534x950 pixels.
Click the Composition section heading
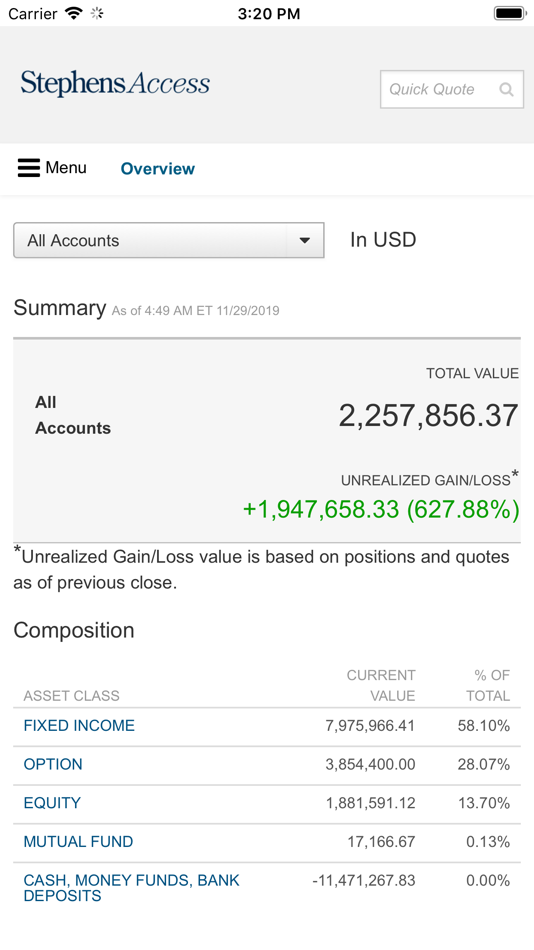[x=74, y=631]
